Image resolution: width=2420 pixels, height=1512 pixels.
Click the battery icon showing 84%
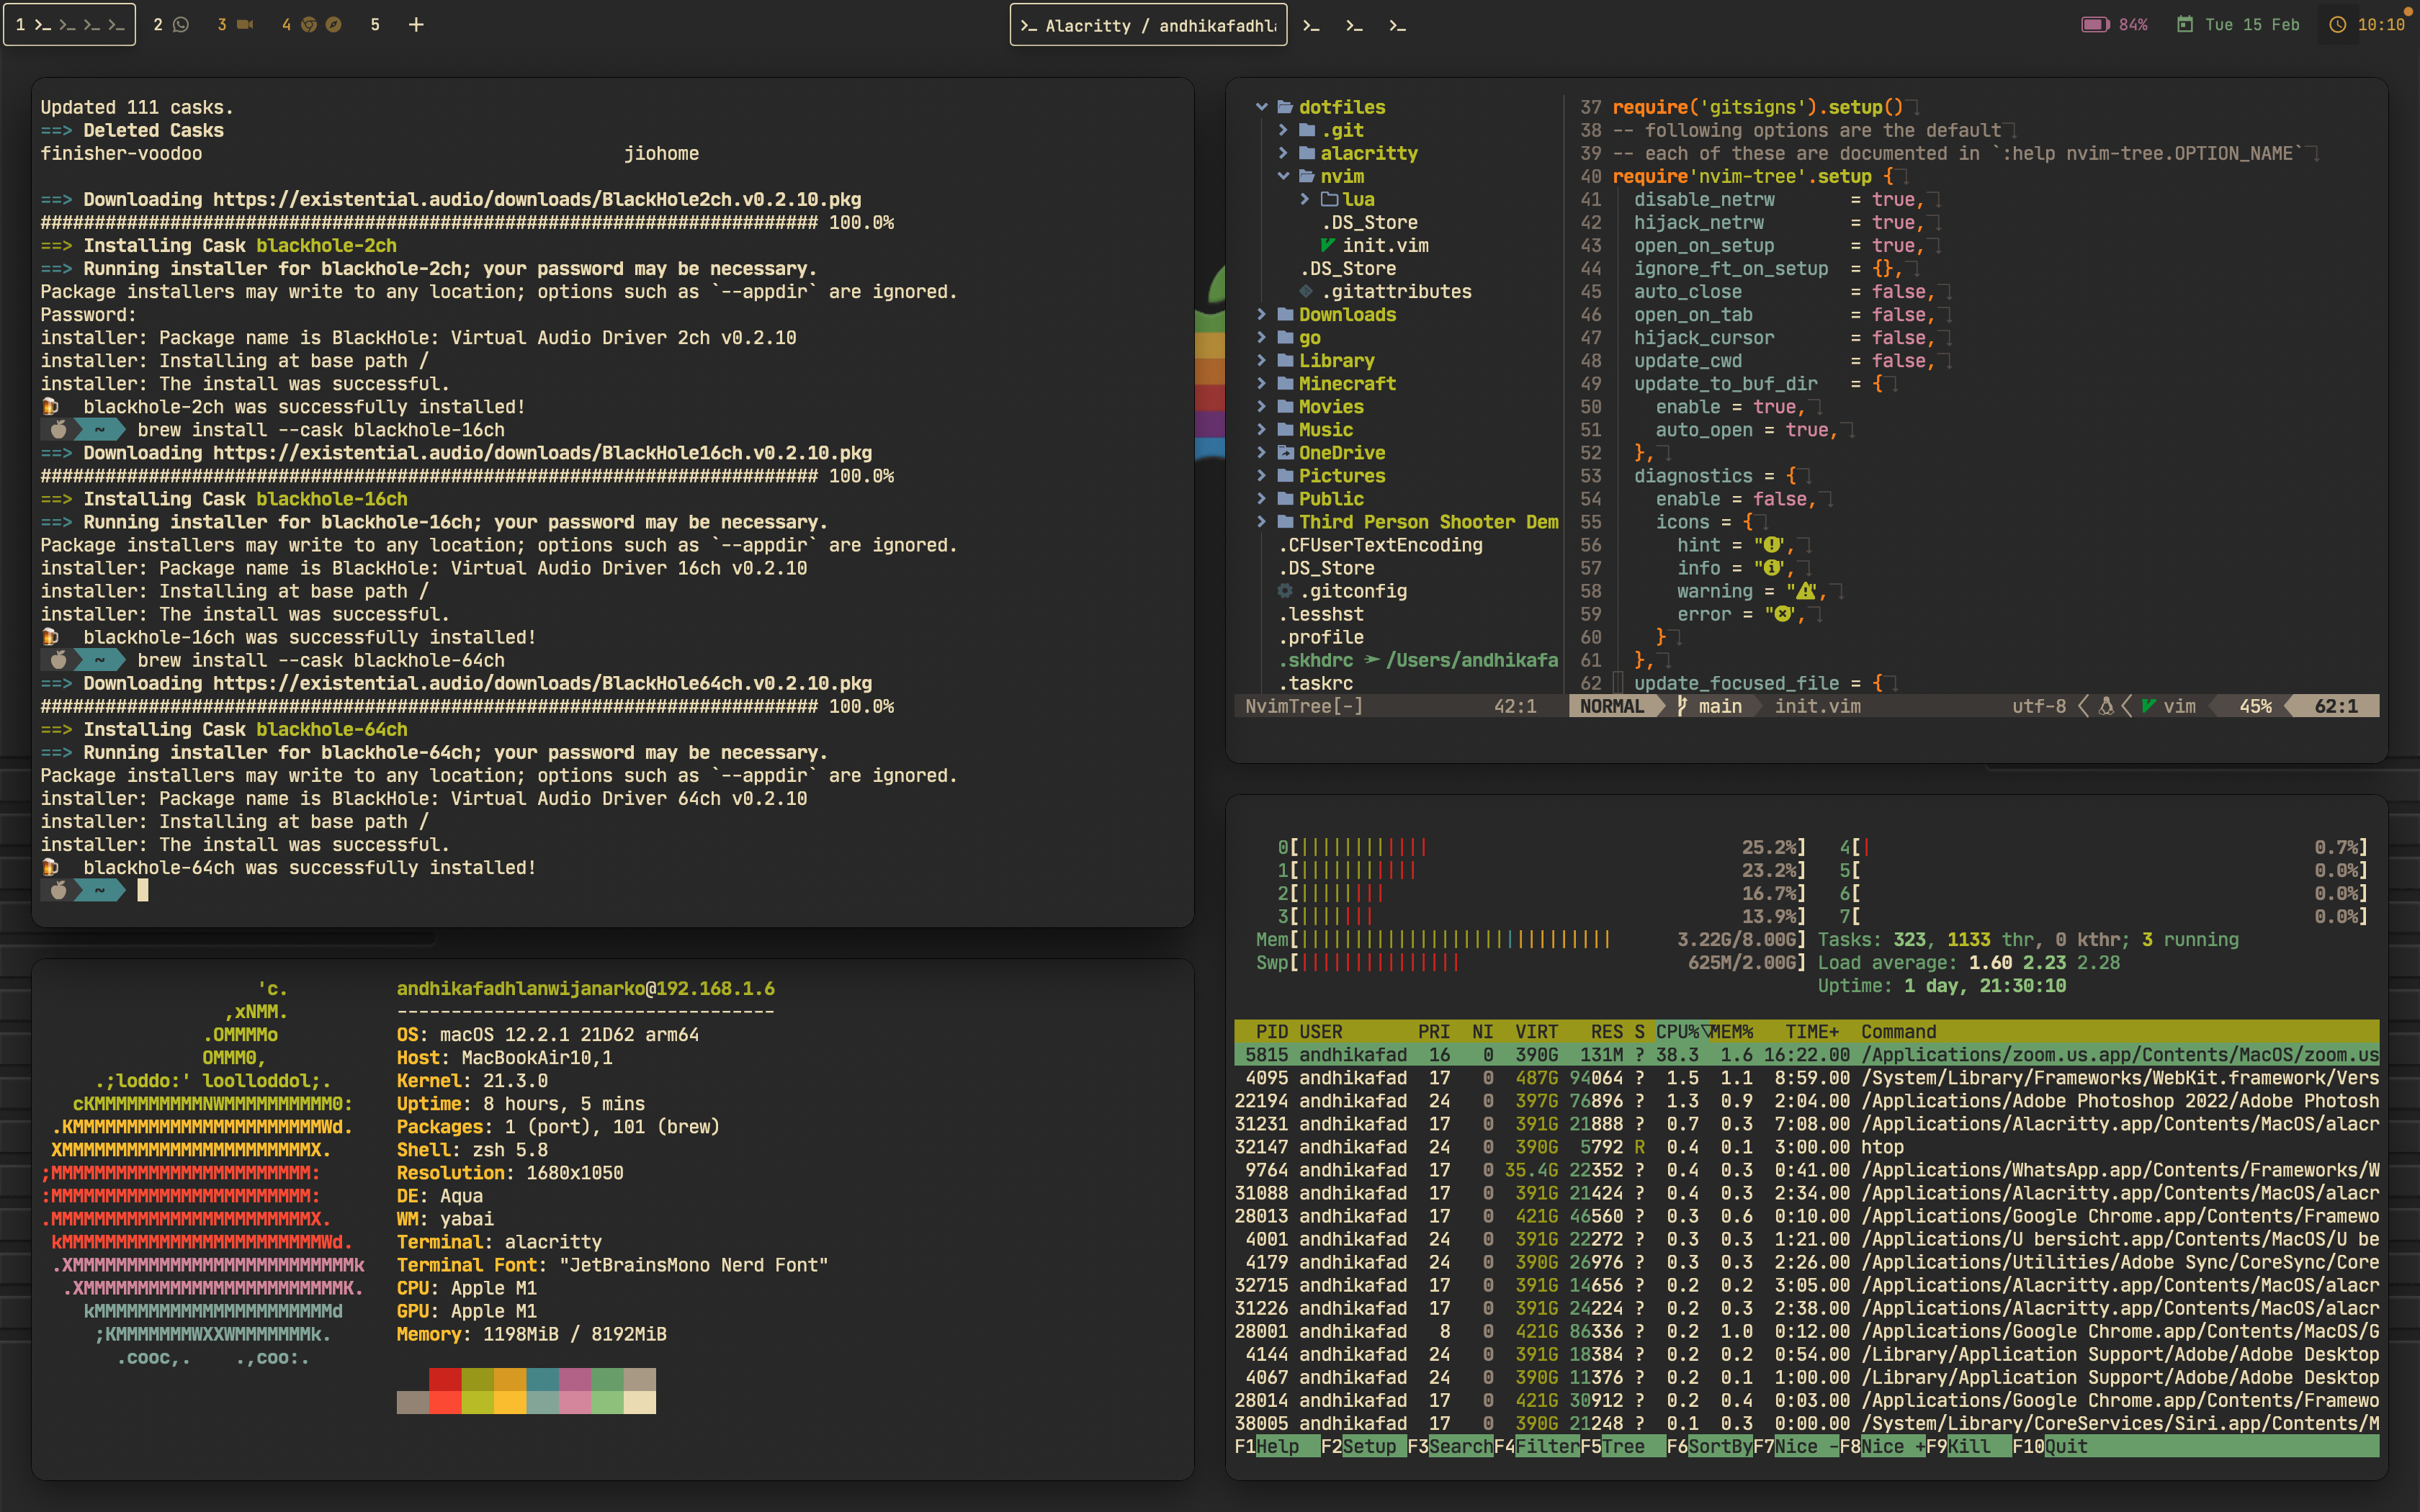click(x=2095, y=25)
